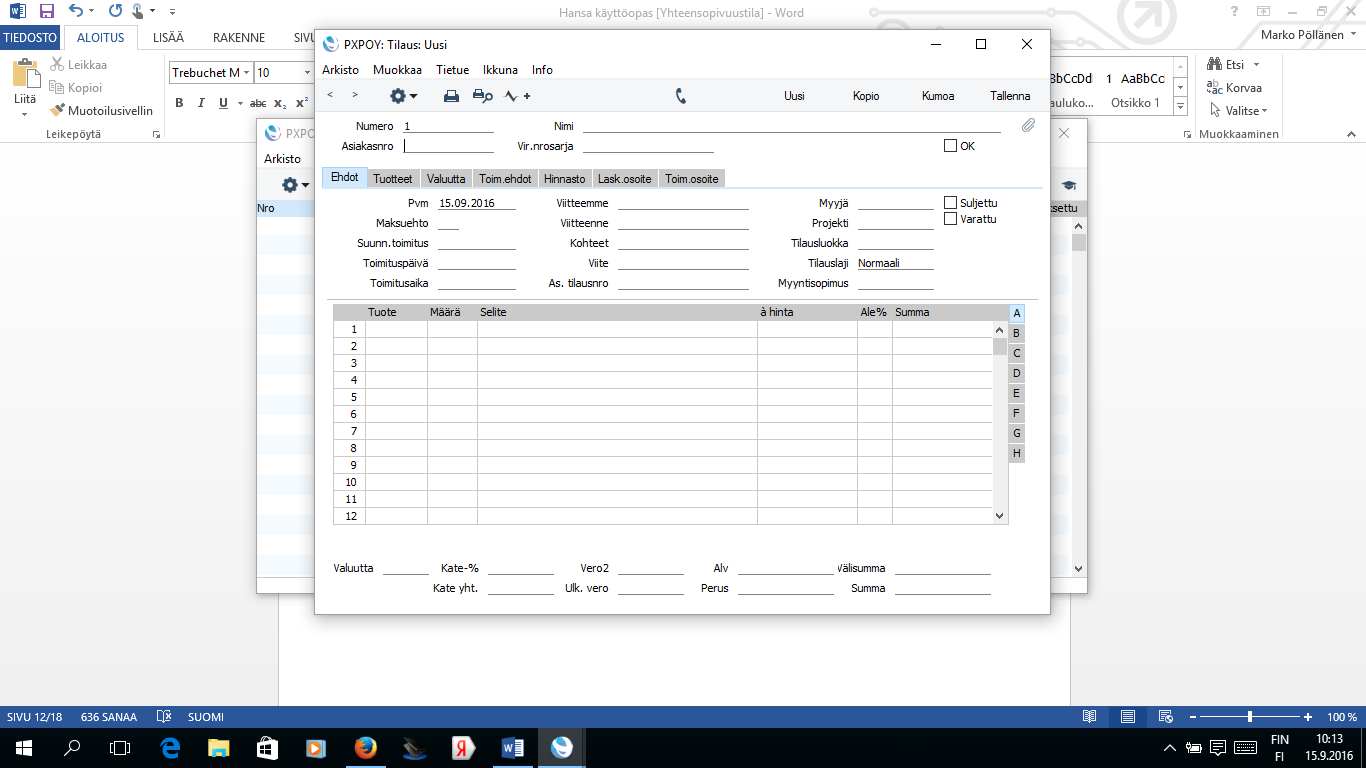Tick the Varattu checkbox
The image size is (1366, 768).
(950, 219)
